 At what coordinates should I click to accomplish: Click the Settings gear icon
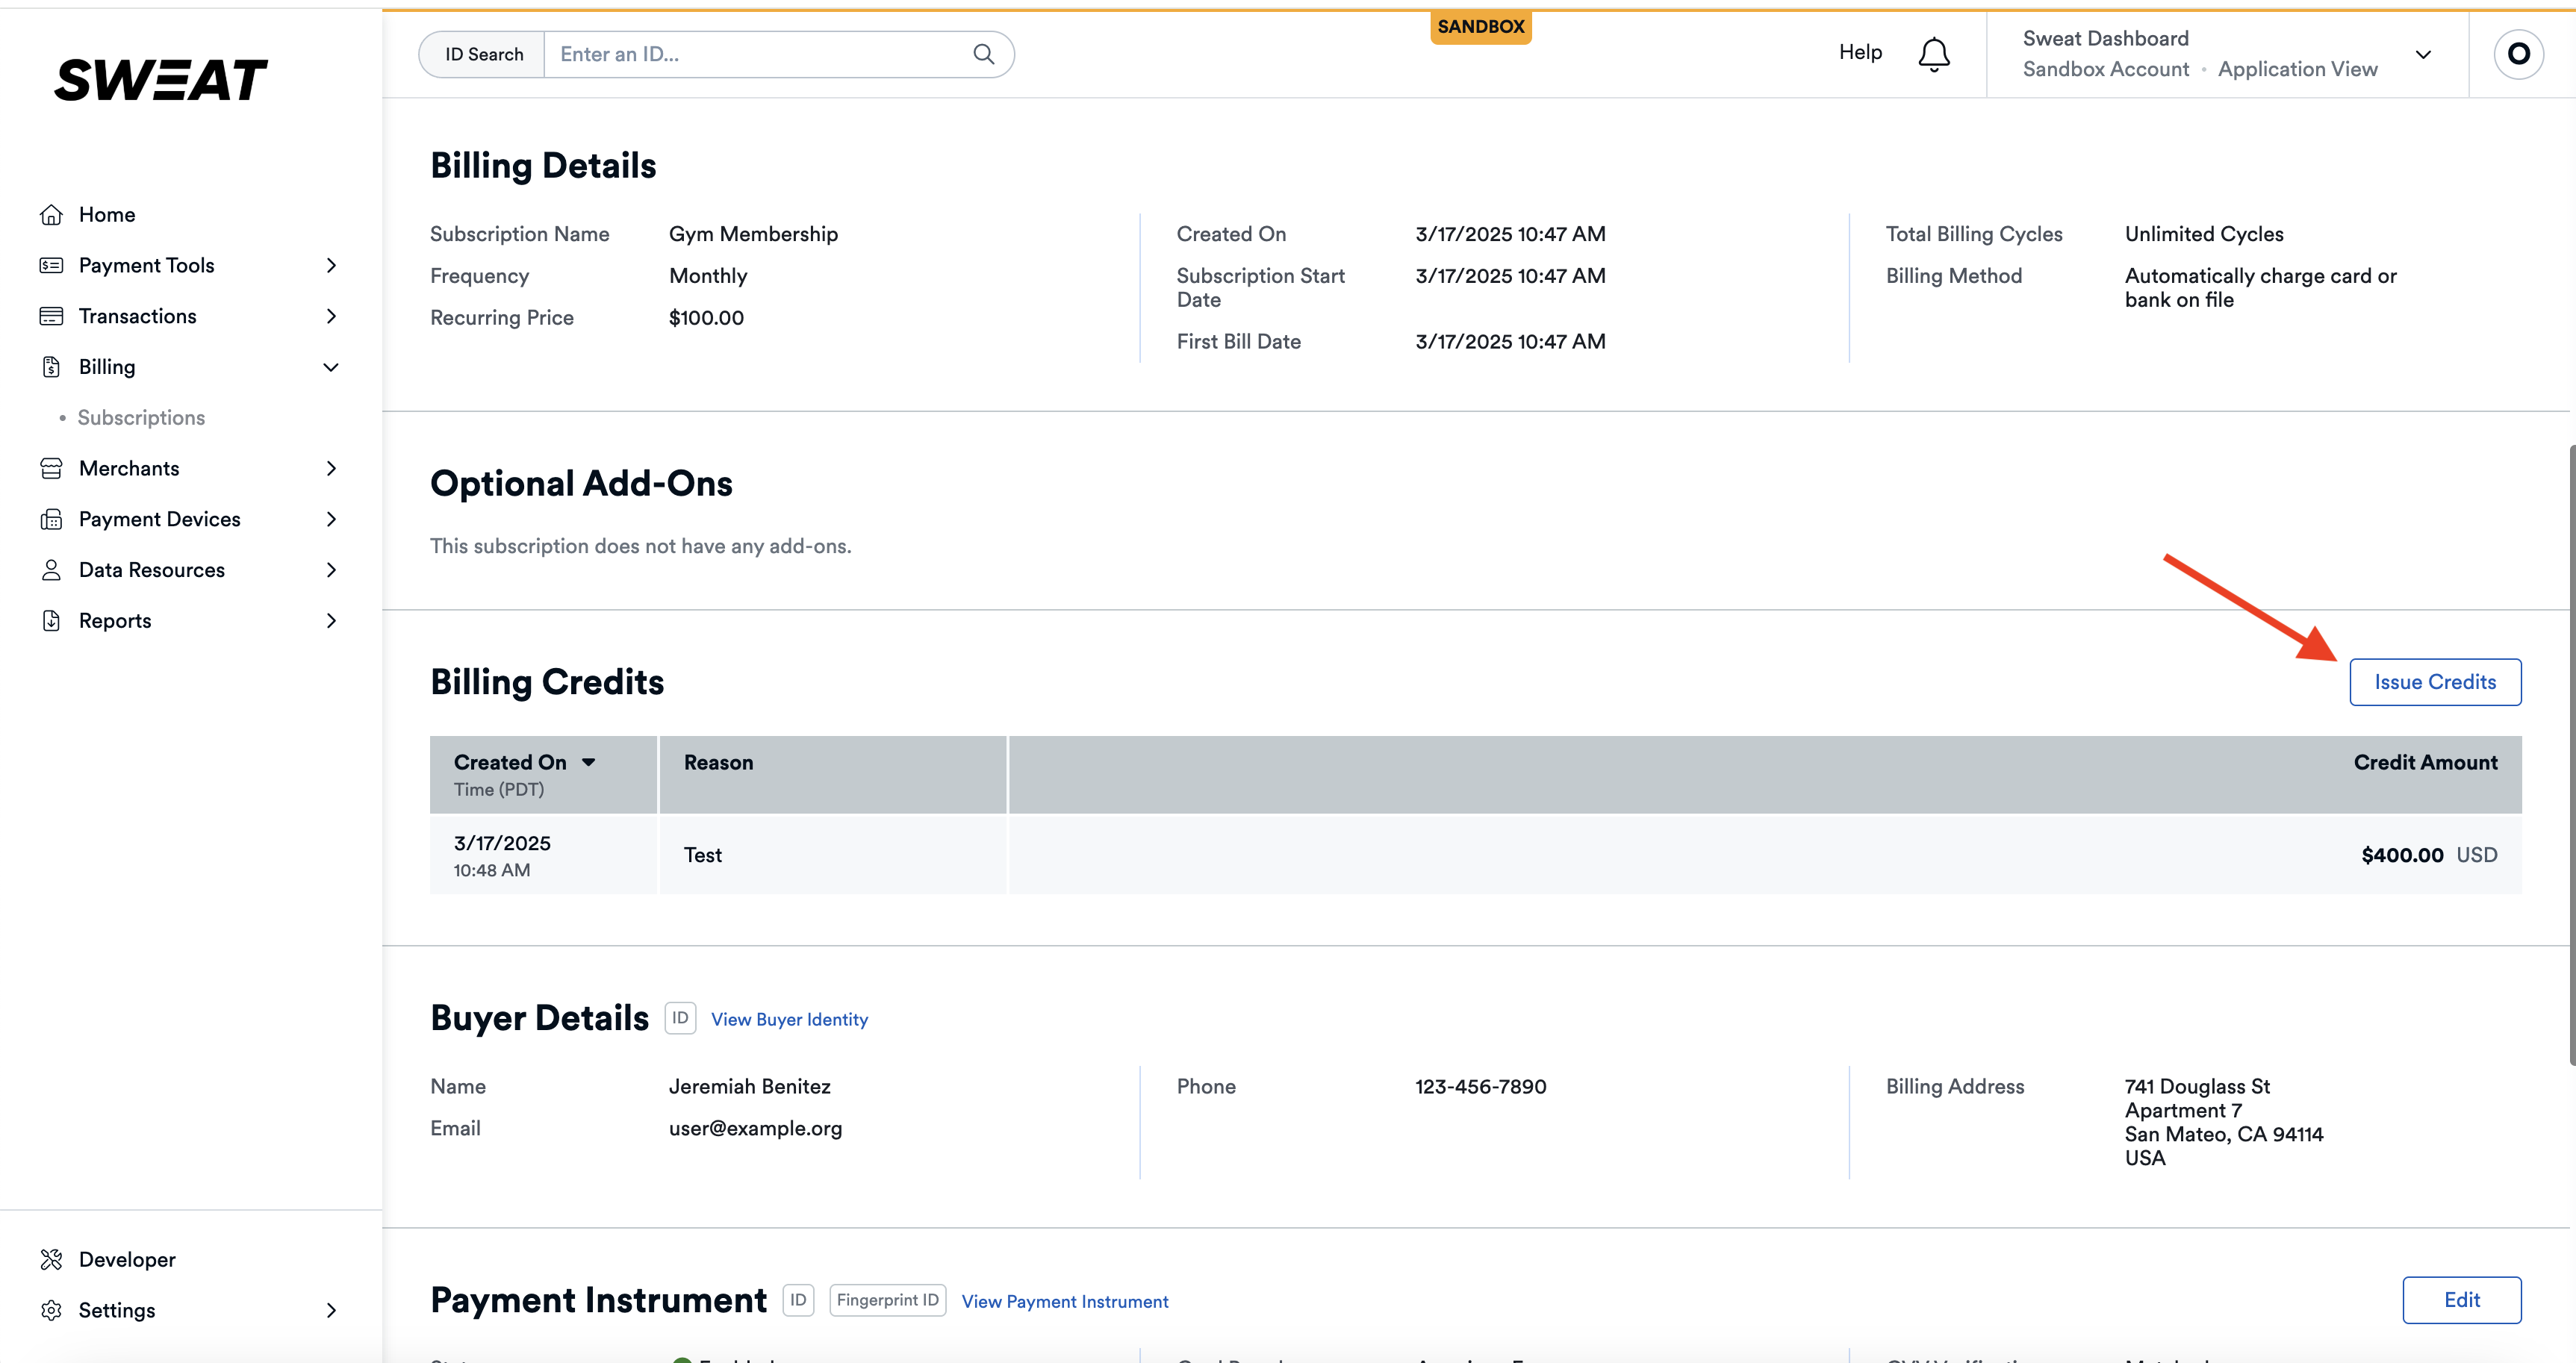(x=51, y=1311)
